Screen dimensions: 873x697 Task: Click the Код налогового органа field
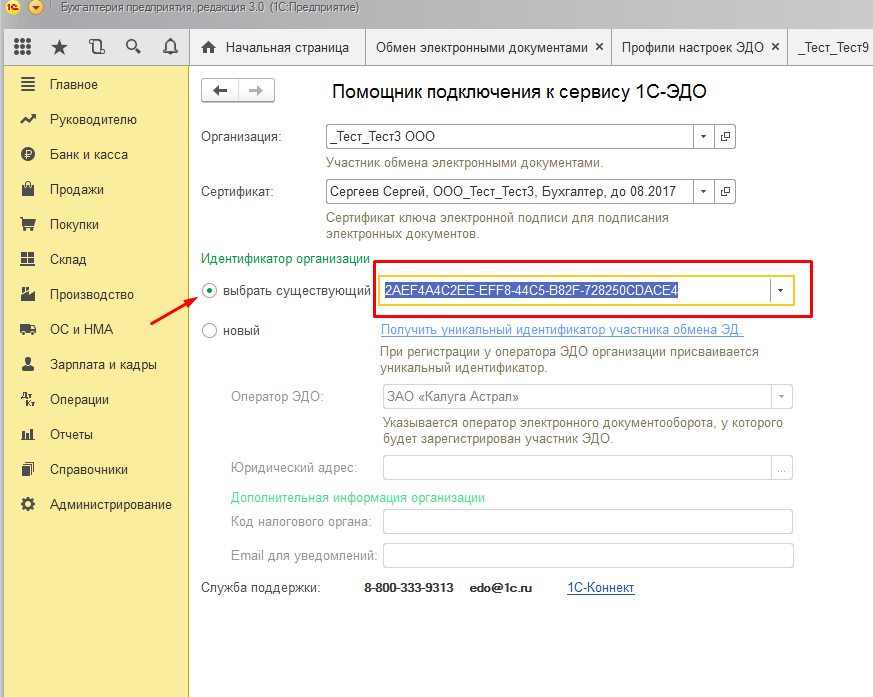(588, 522)
